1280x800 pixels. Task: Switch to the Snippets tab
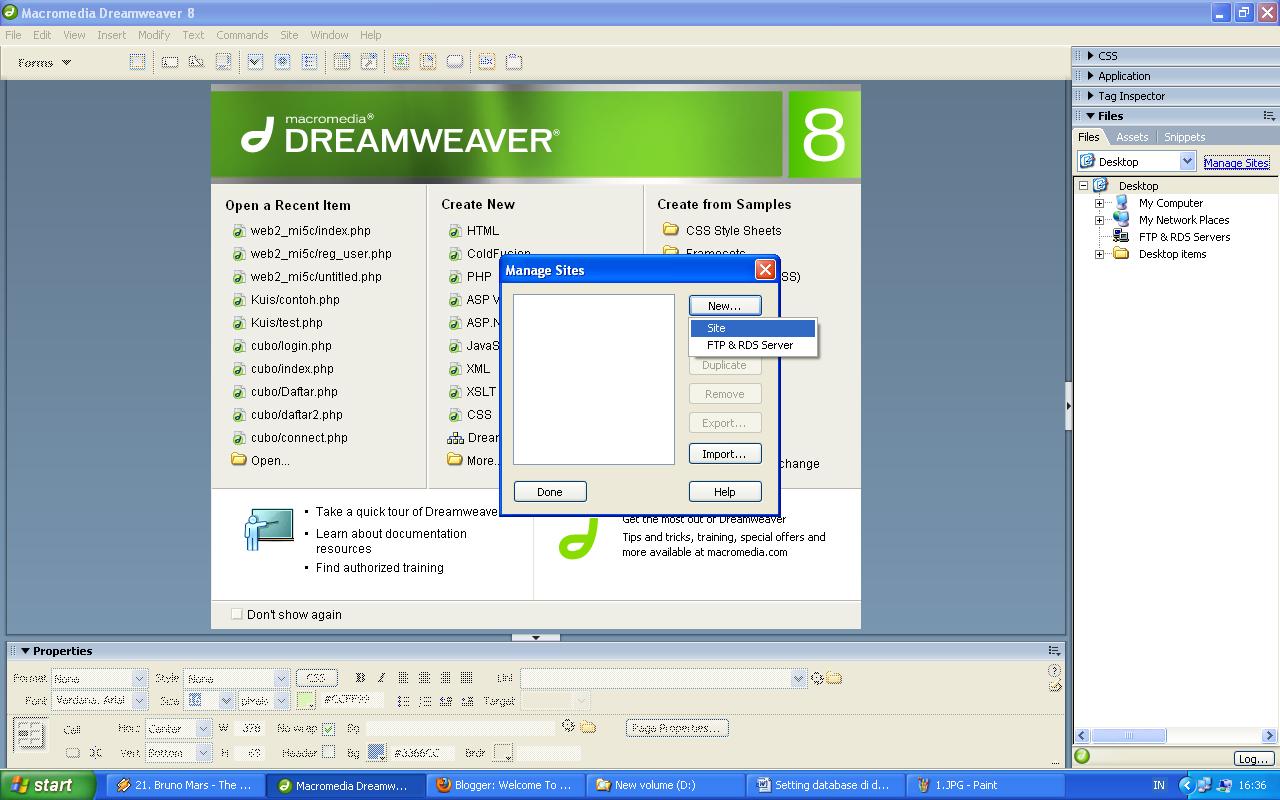tap(1184, 137)
